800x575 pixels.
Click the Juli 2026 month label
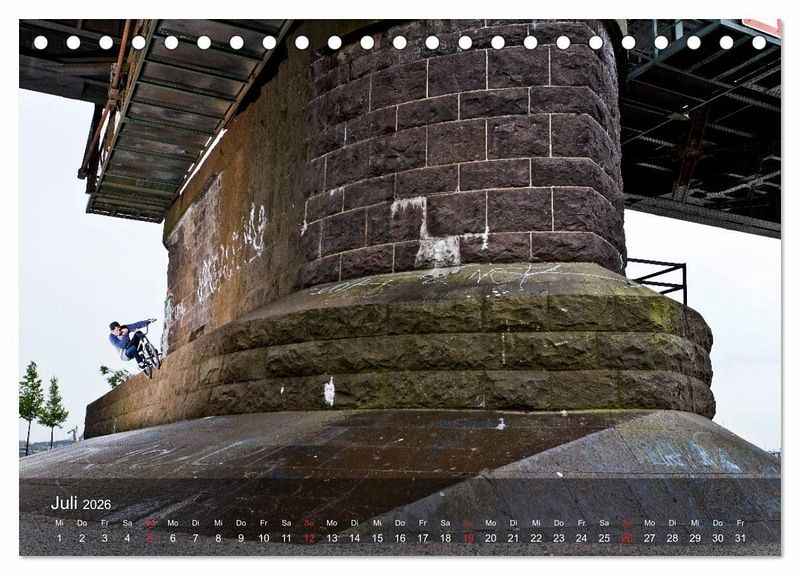coord(81,503)
